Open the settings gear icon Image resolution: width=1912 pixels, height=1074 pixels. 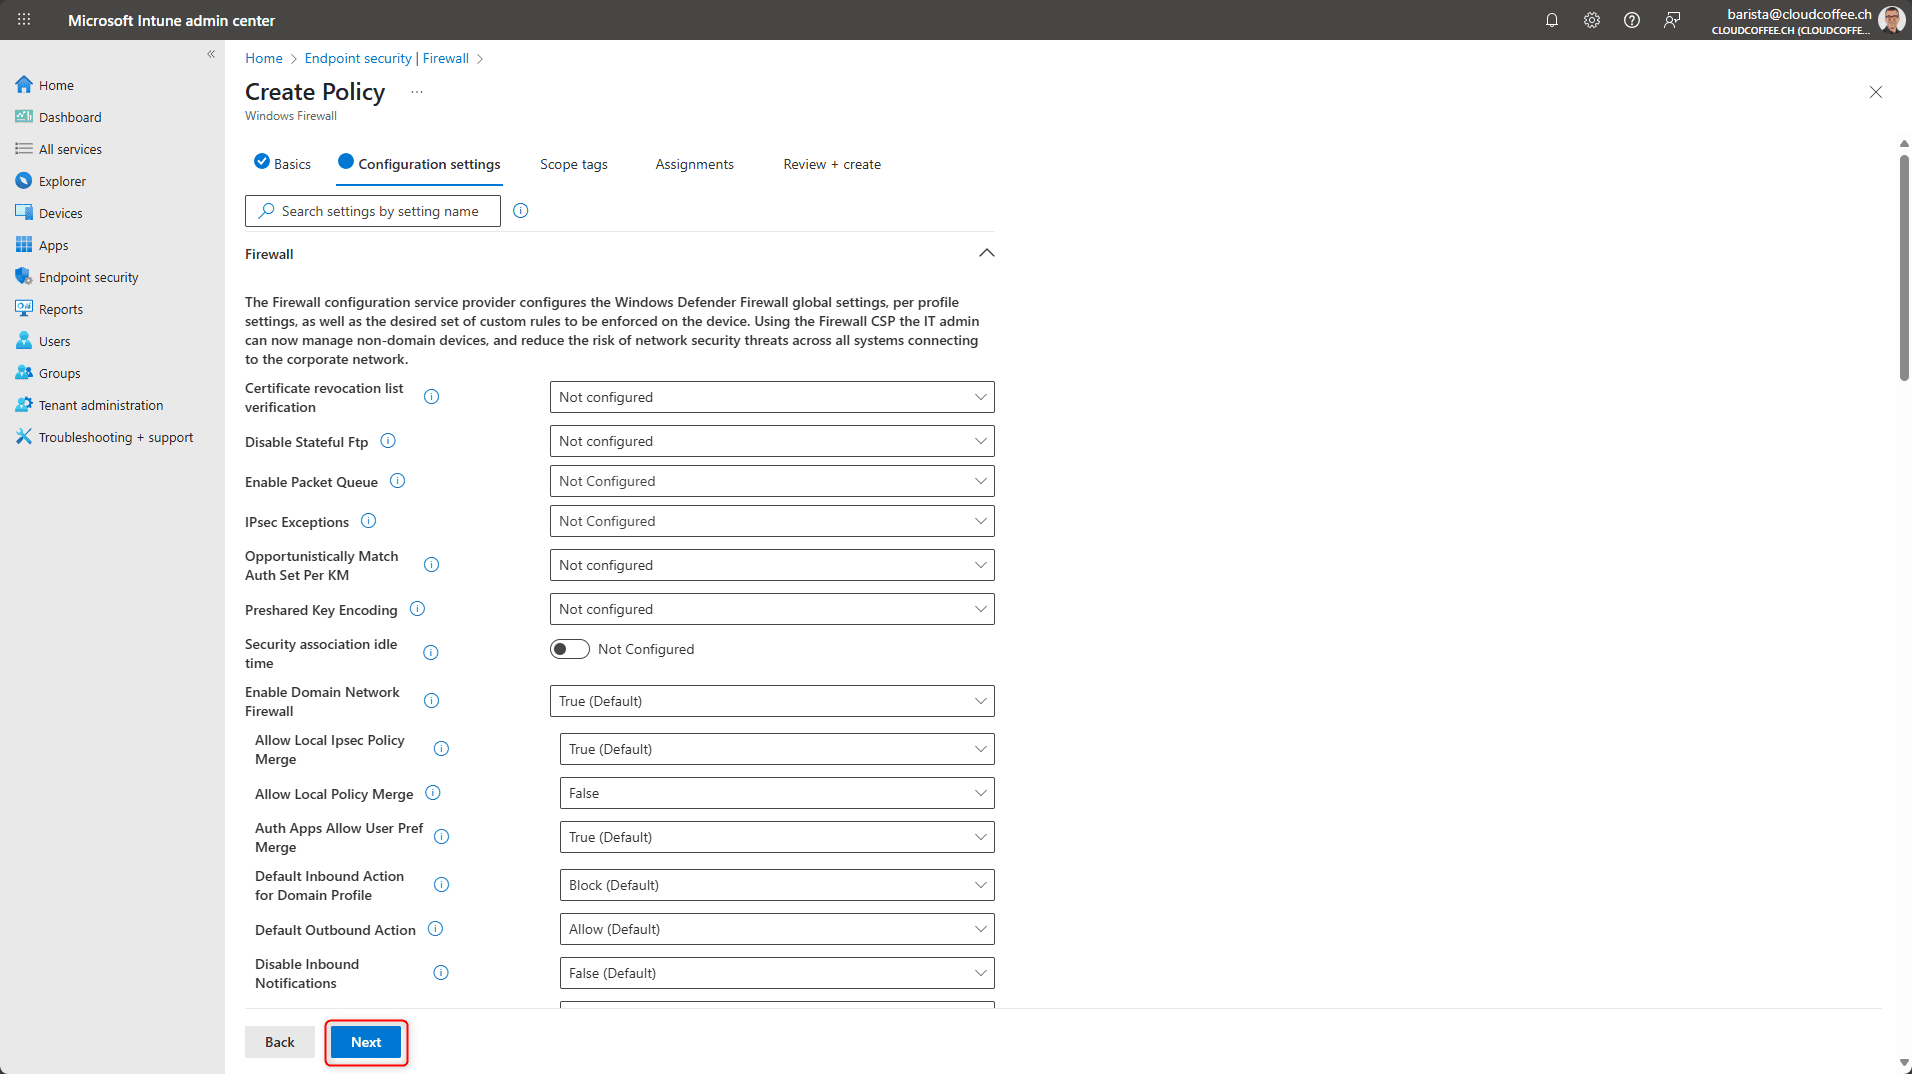tap(1591, 20)
